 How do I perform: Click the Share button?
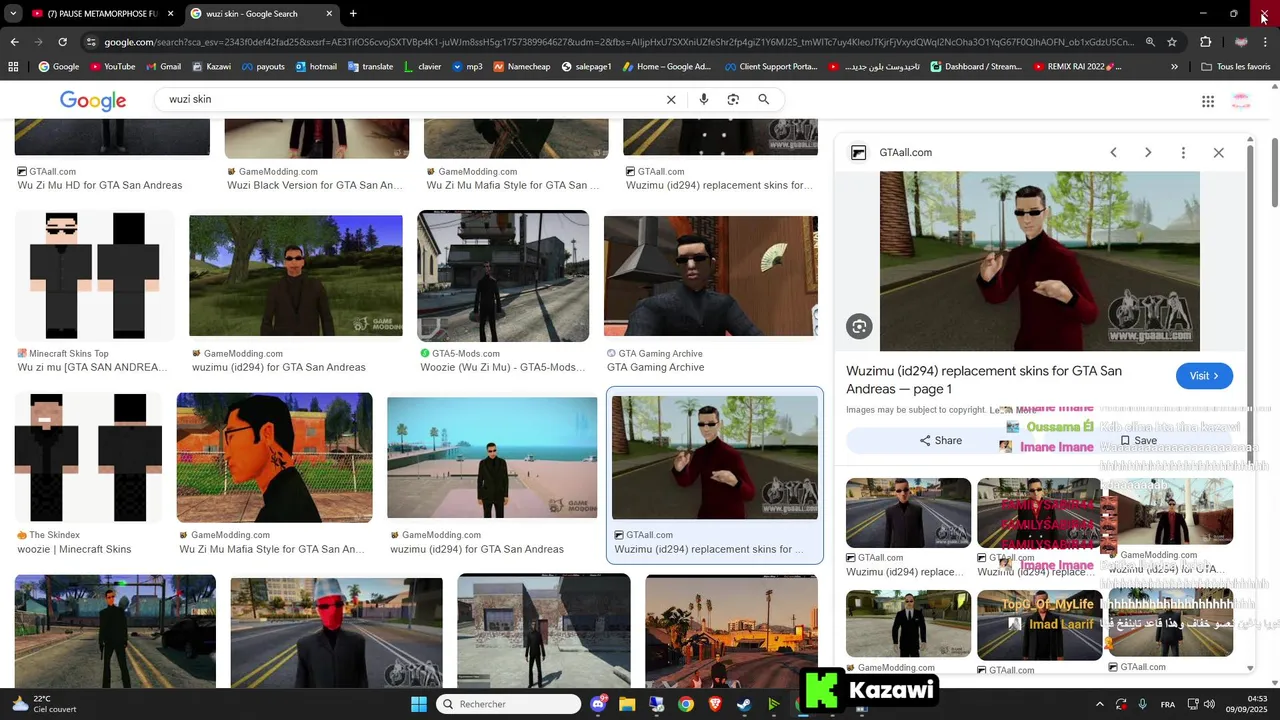(940, 440)
